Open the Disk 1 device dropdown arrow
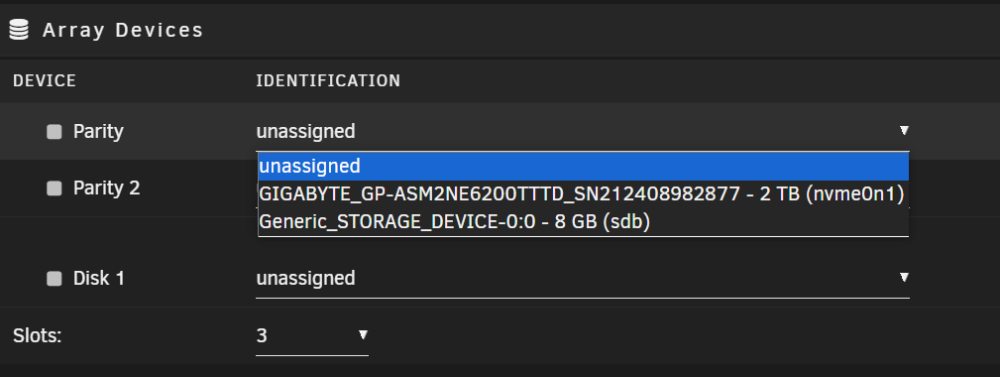The width and height of the screenshot is (1000, 377). [904, 277]
